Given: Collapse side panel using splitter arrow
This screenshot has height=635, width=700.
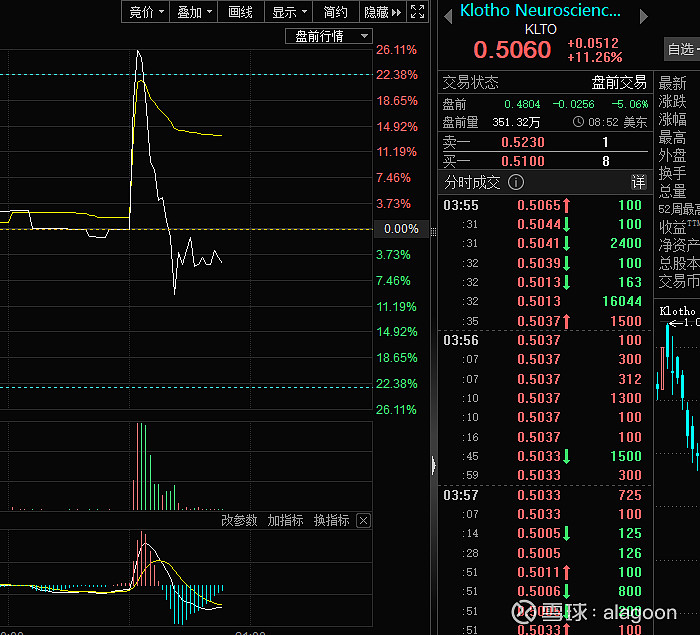Looking at the screenshot, I should (x=433, y=465).
